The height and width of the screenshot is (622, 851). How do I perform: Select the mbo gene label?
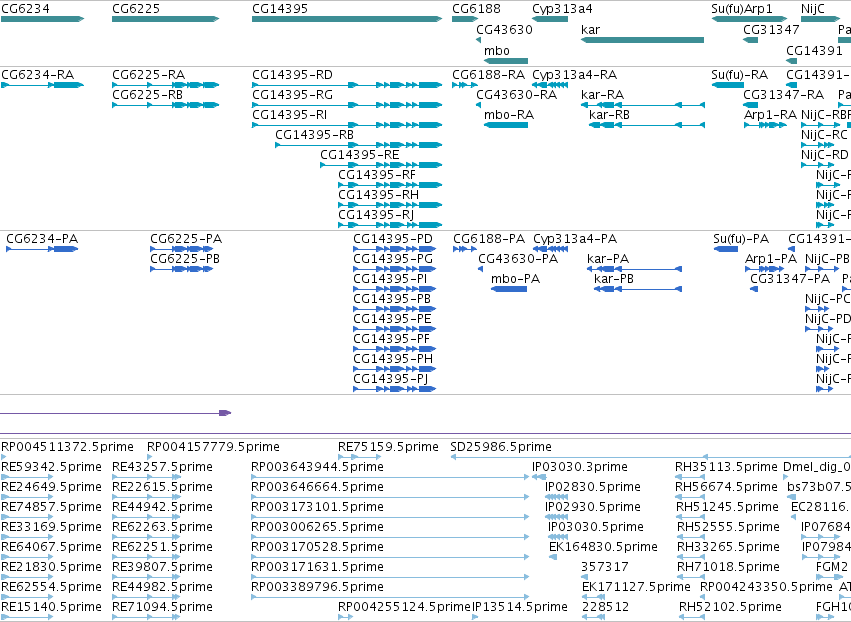497,51
